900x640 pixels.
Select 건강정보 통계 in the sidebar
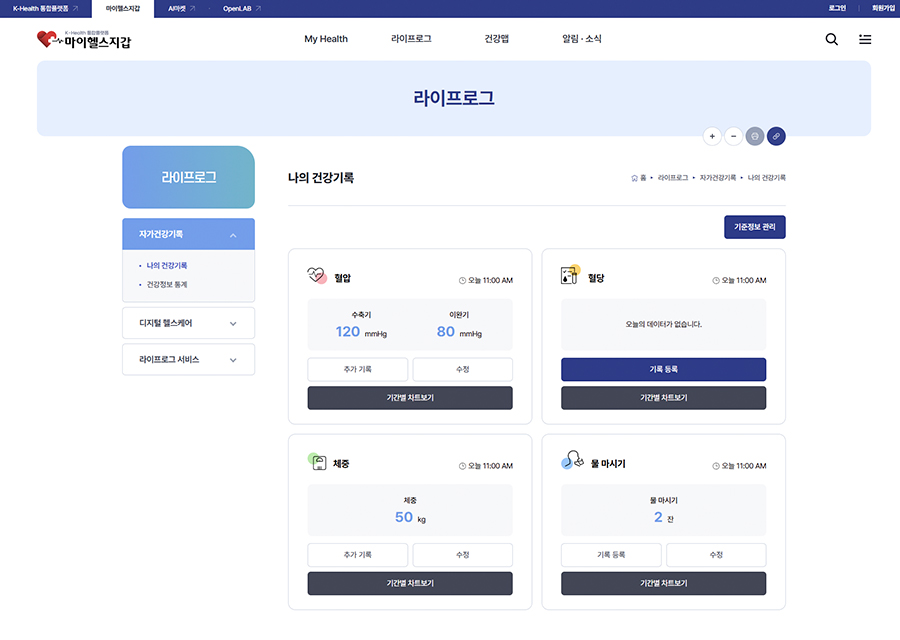[x=167, y=283]
